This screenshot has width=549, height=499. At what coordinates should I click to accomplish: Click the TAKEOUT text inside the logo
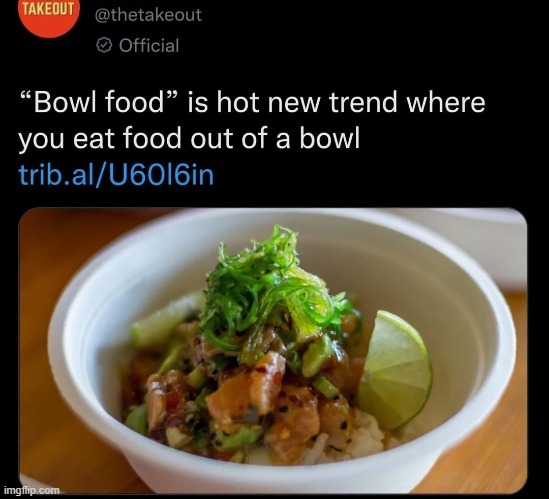tap(49, 8)
